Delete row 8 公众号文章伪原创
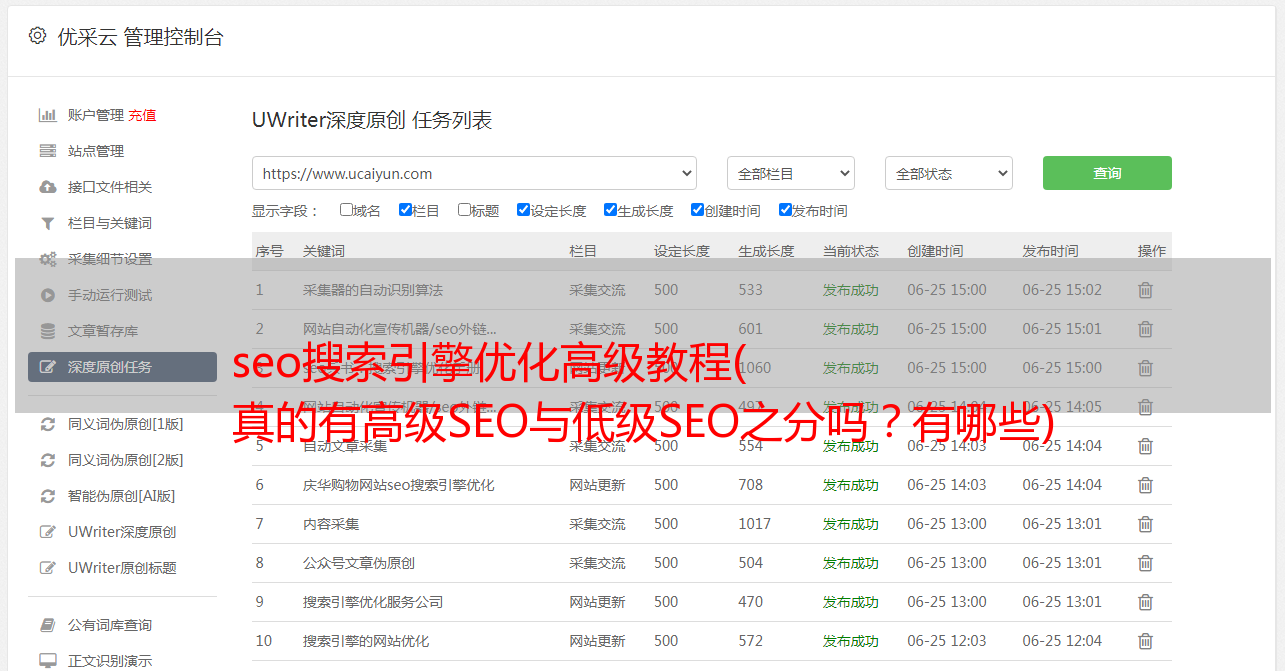Screen dimensions: 1285x671 (1146, 563)
